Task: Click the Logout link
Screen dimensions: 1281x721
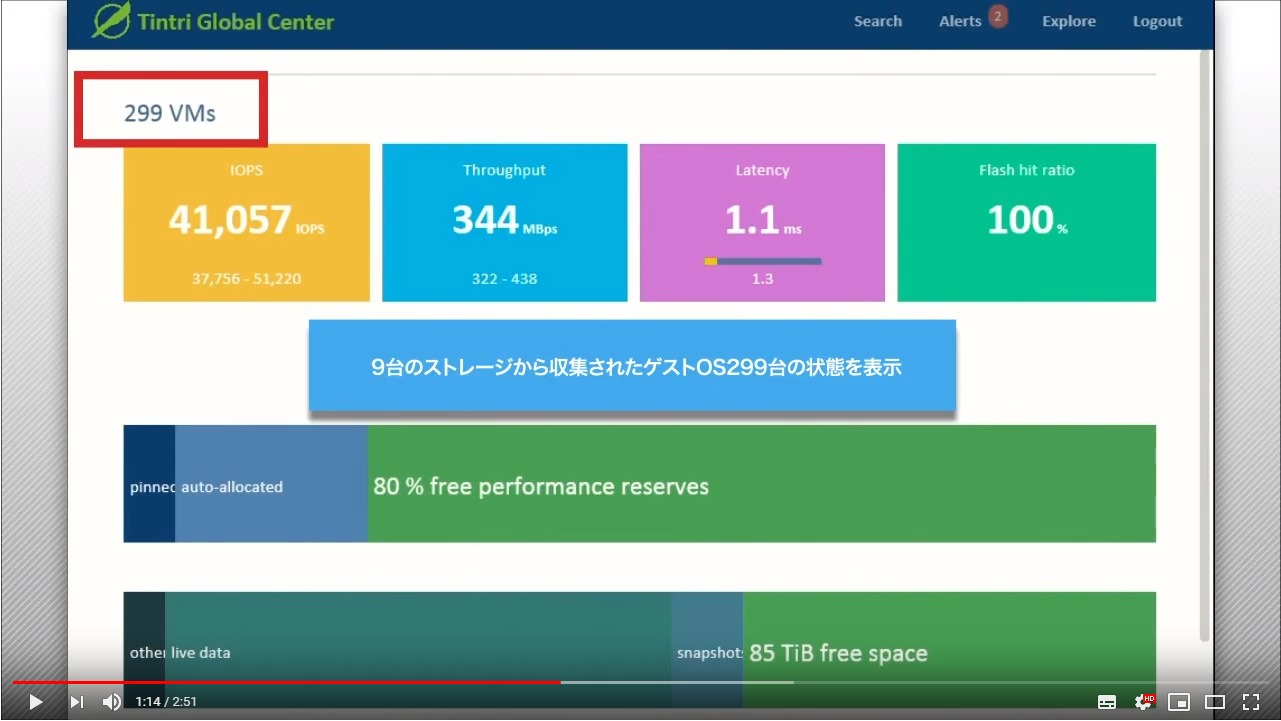Action: pos(1156,20)
